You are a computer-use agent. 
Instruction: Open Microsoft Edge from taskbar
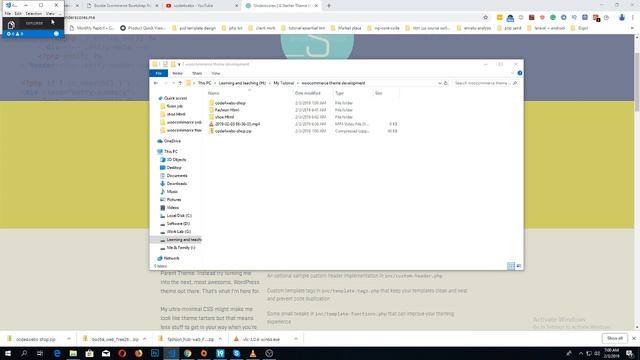tap(57, 353)
